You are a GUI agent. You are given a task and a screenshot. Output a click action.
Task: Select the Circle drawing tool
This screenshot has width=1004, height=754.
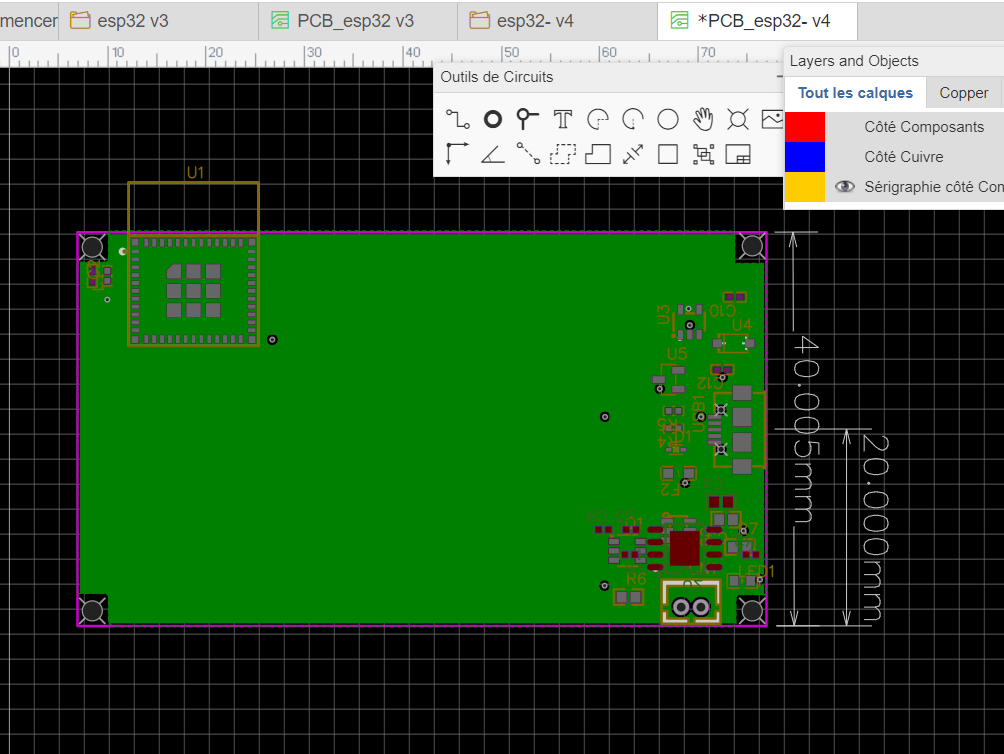click(668, 119)
